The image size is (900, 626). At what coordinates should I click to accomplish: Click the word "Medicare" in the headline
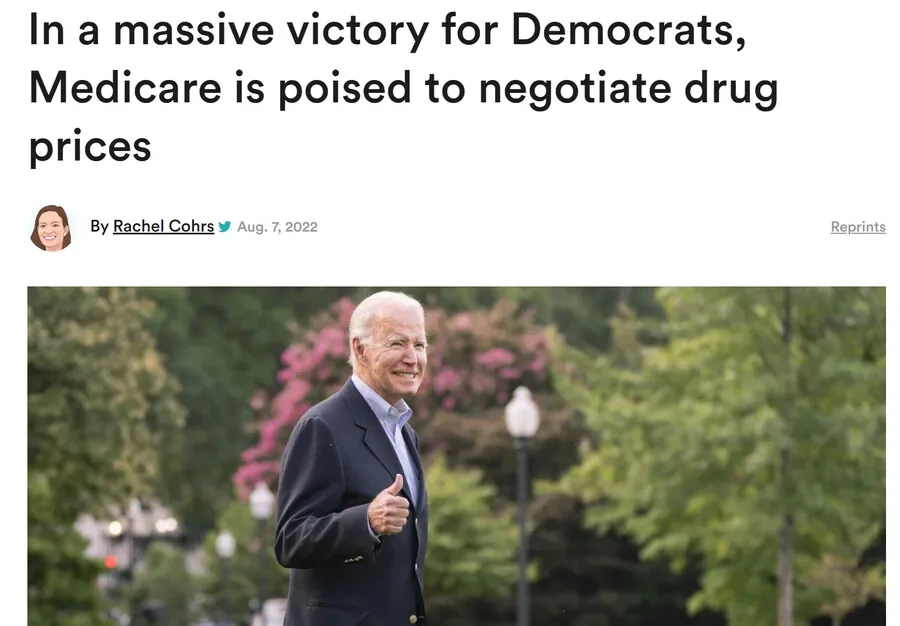125,88
